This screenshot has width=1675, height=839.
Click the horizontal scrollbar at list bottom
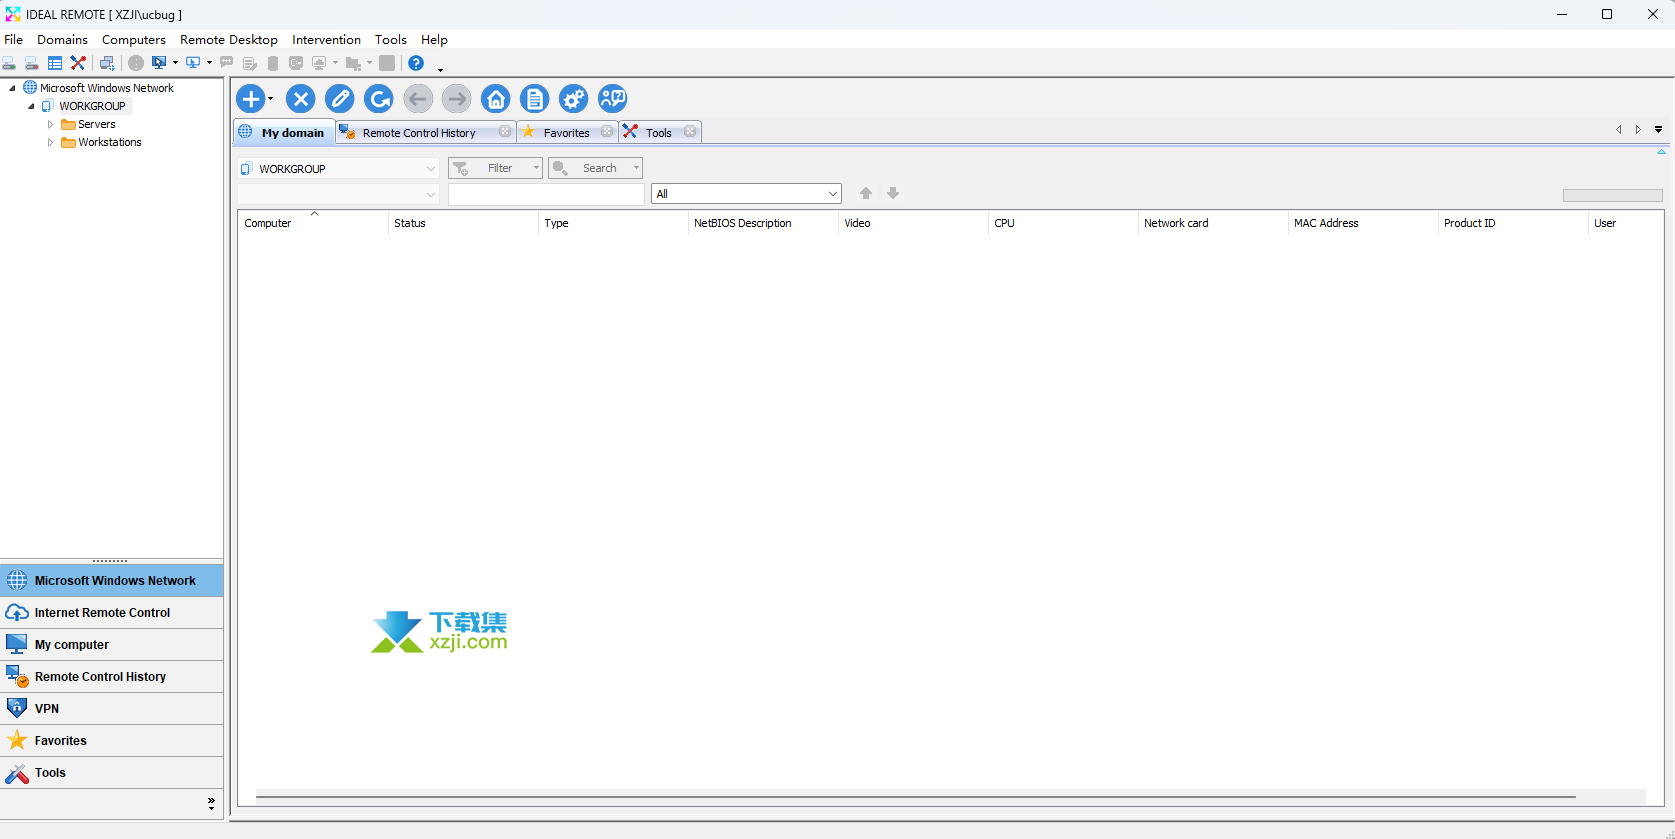[916, 797]
